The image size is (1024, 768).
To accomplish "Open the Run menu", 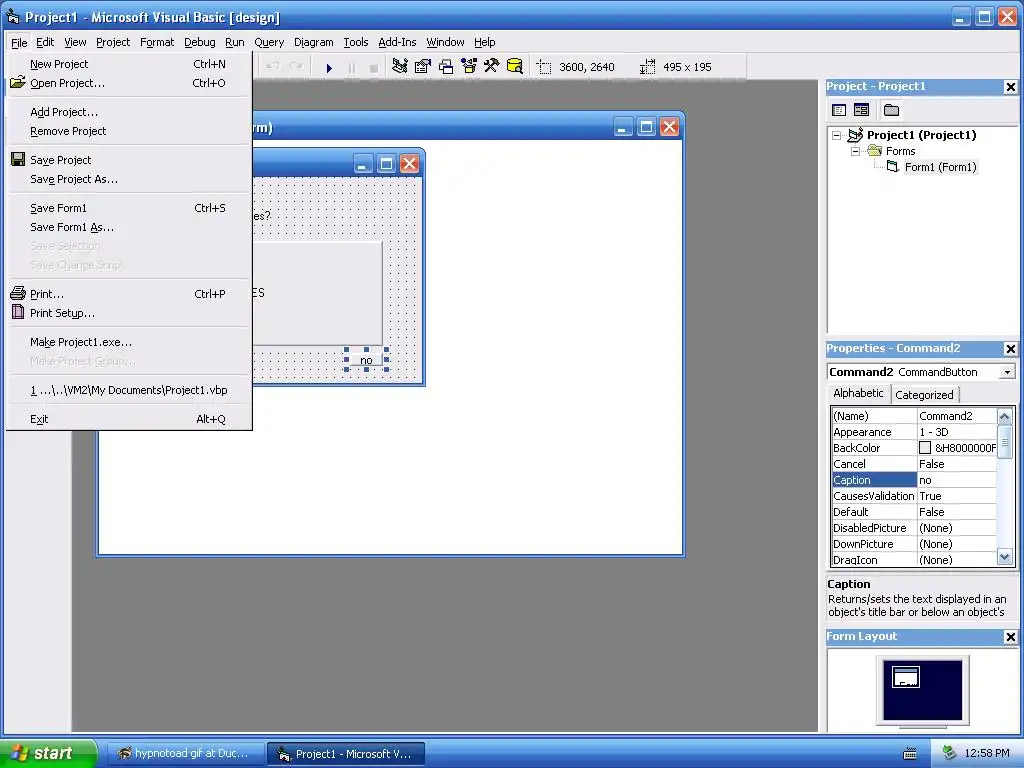I will click(x=234, y=42).
